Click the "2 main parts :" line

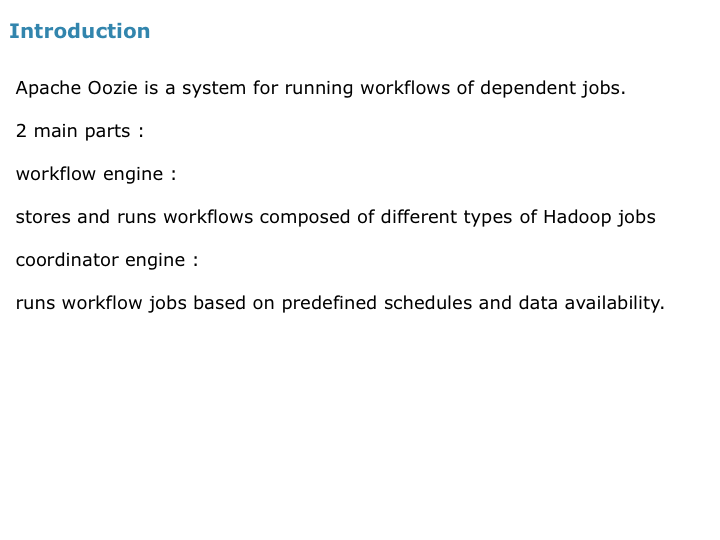coord(79,131)
